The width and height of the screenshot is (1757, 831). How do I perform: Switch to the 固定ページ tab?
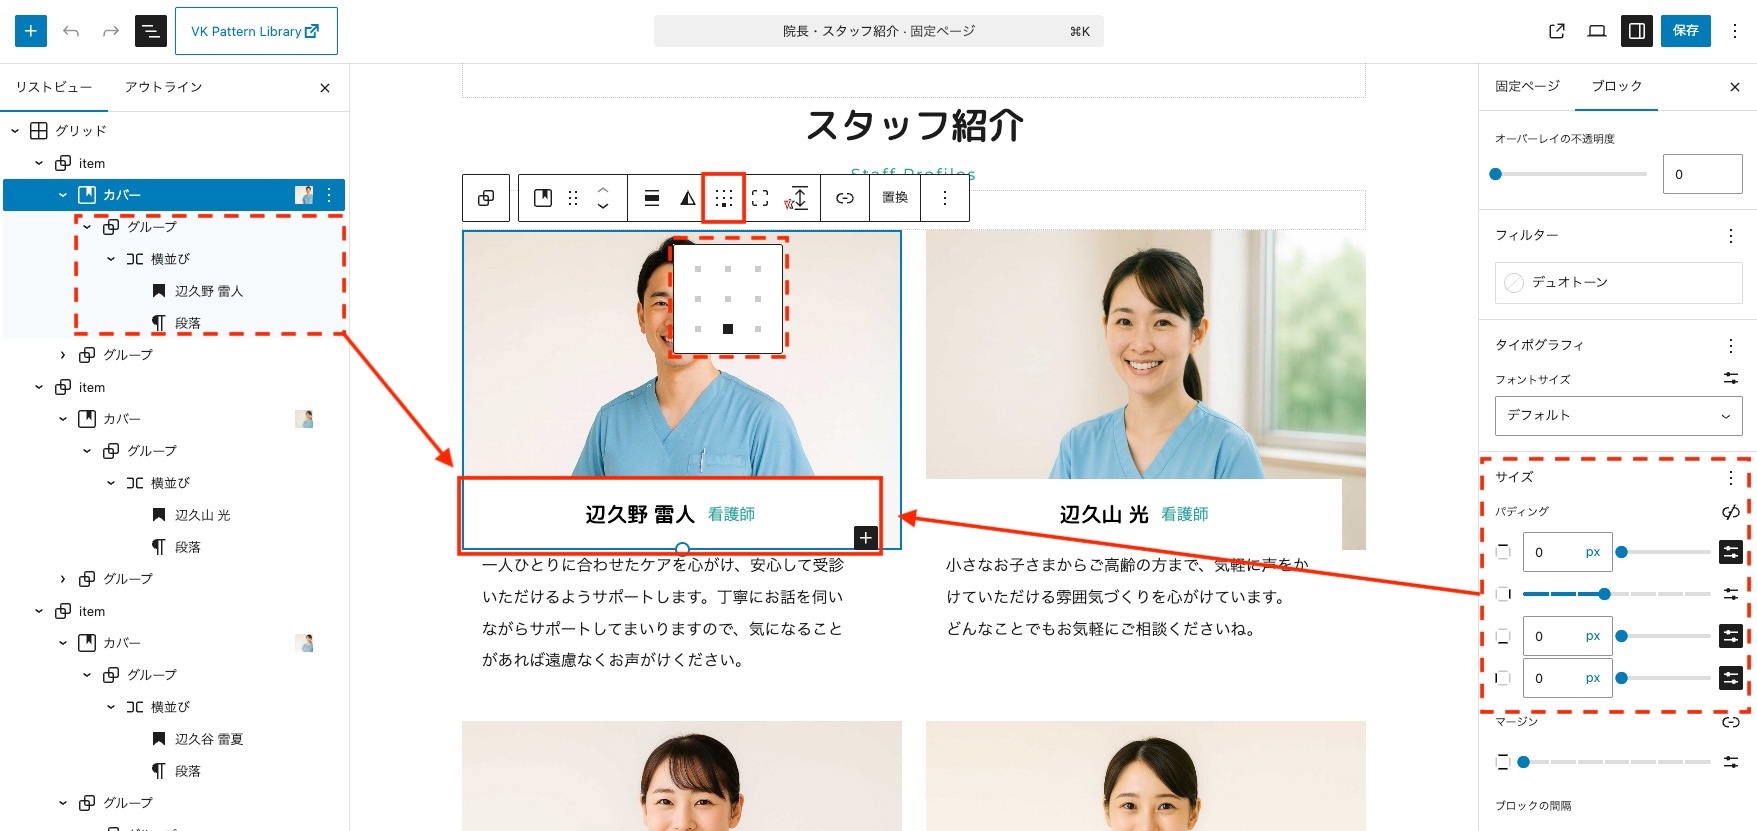pyautogui.click(x=1527, y=87)
